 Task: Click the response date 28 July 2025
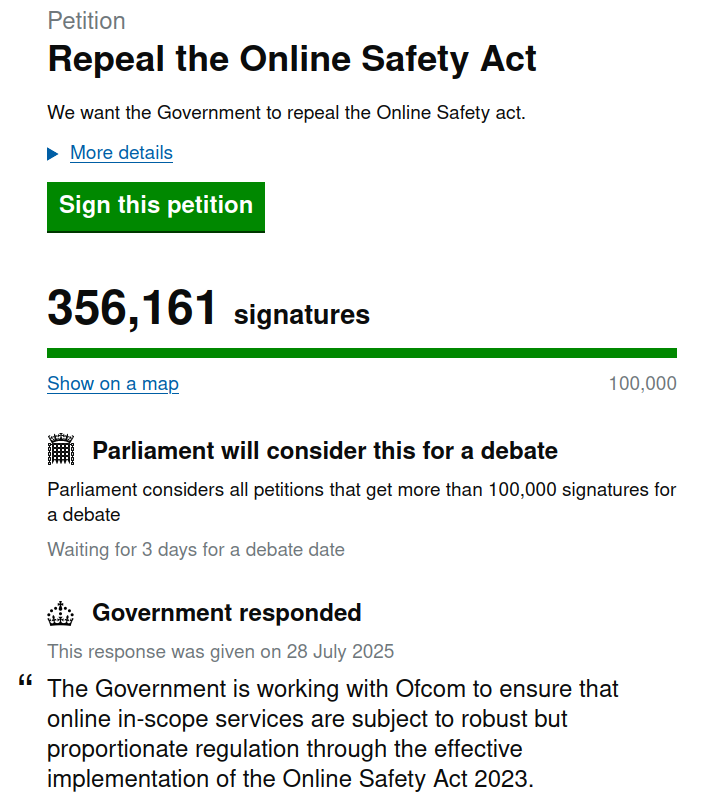pos(340,652)
